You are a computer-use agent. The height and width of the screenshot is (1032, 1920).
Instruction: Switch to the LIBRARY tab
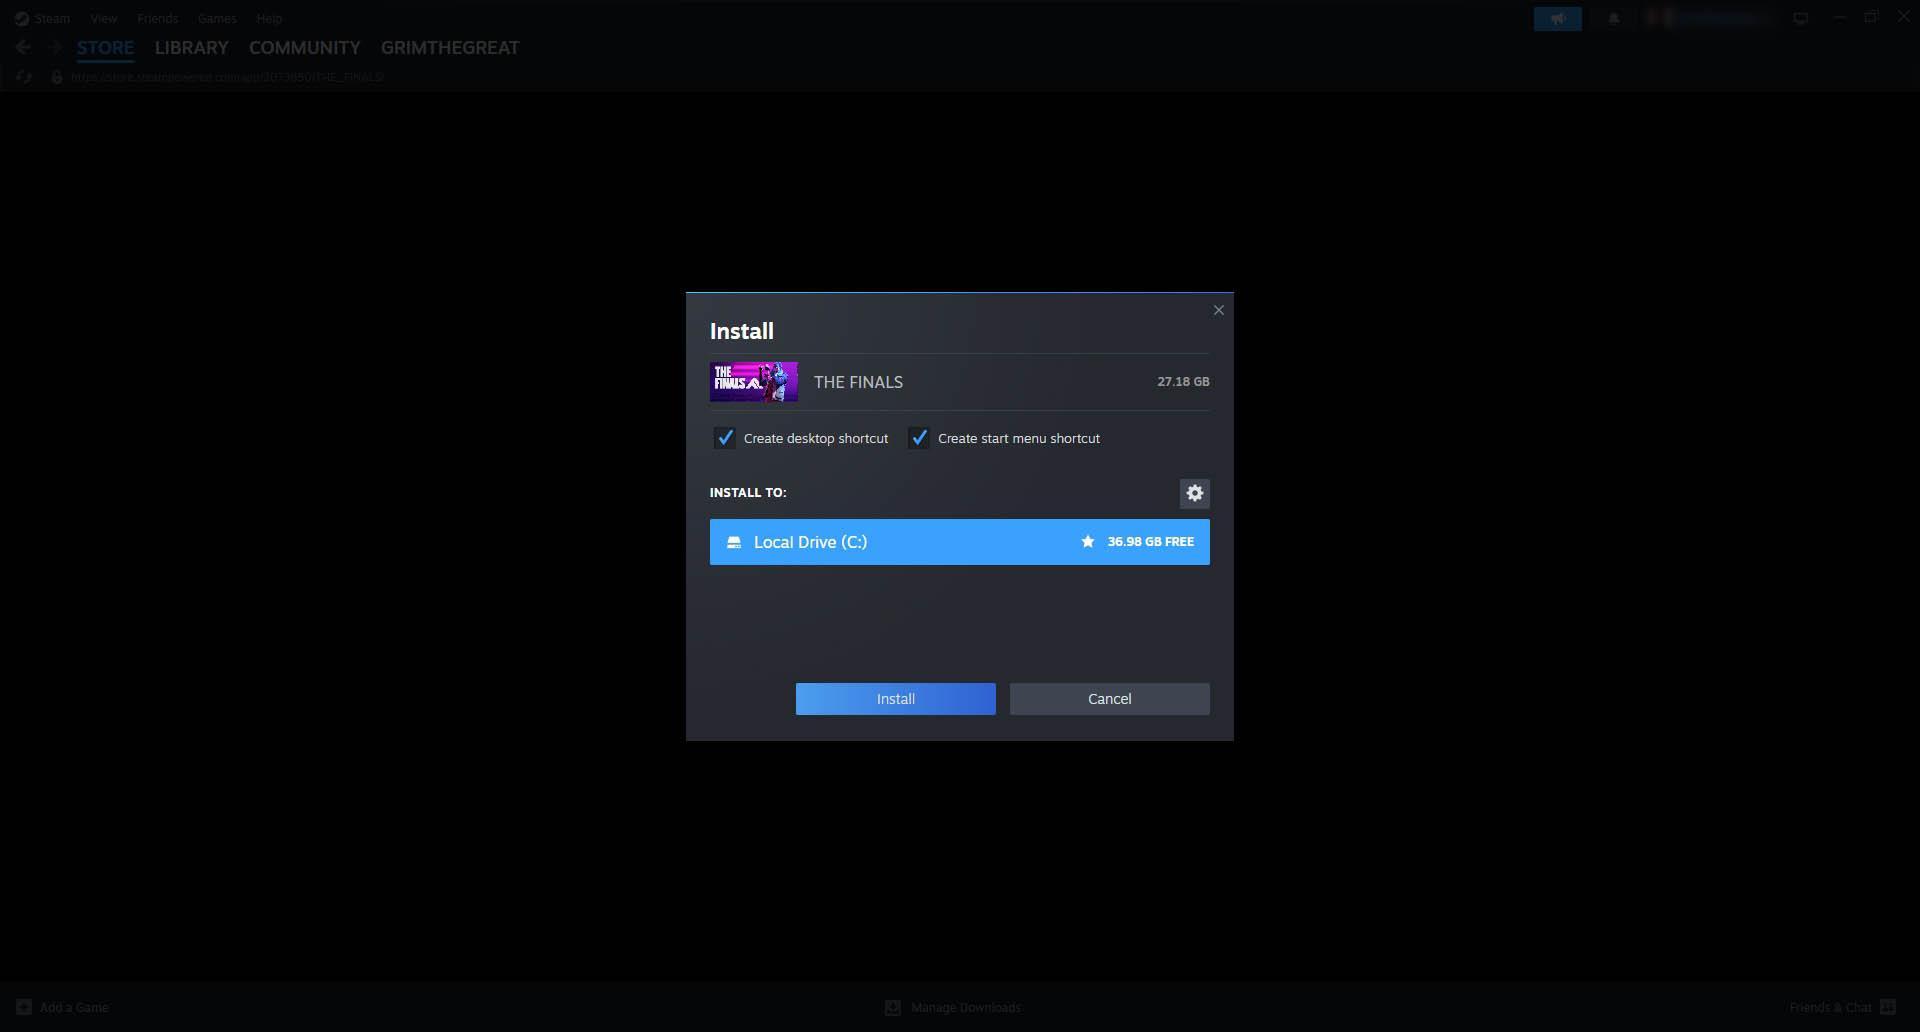click(191, 47)
